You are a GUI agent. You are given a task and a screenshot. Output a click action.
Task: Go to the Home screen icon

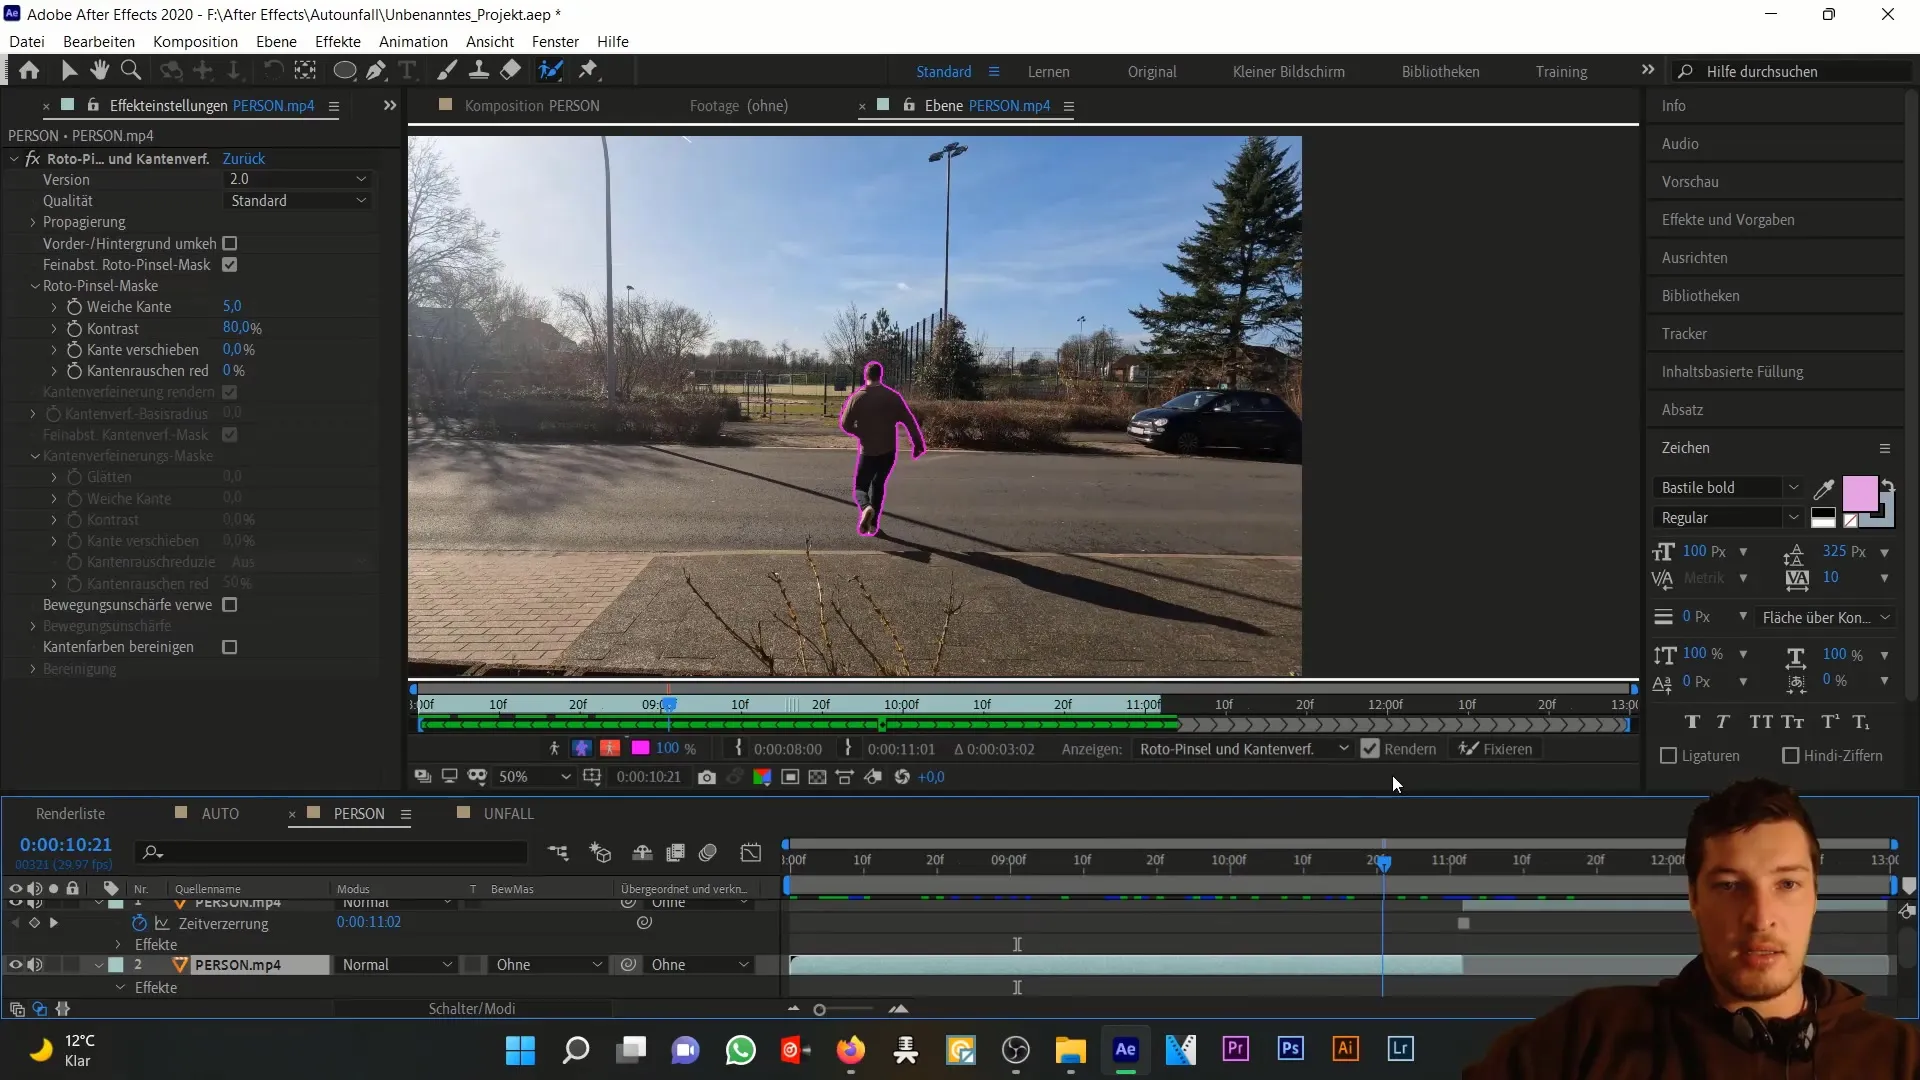click(x=29, y=70)
